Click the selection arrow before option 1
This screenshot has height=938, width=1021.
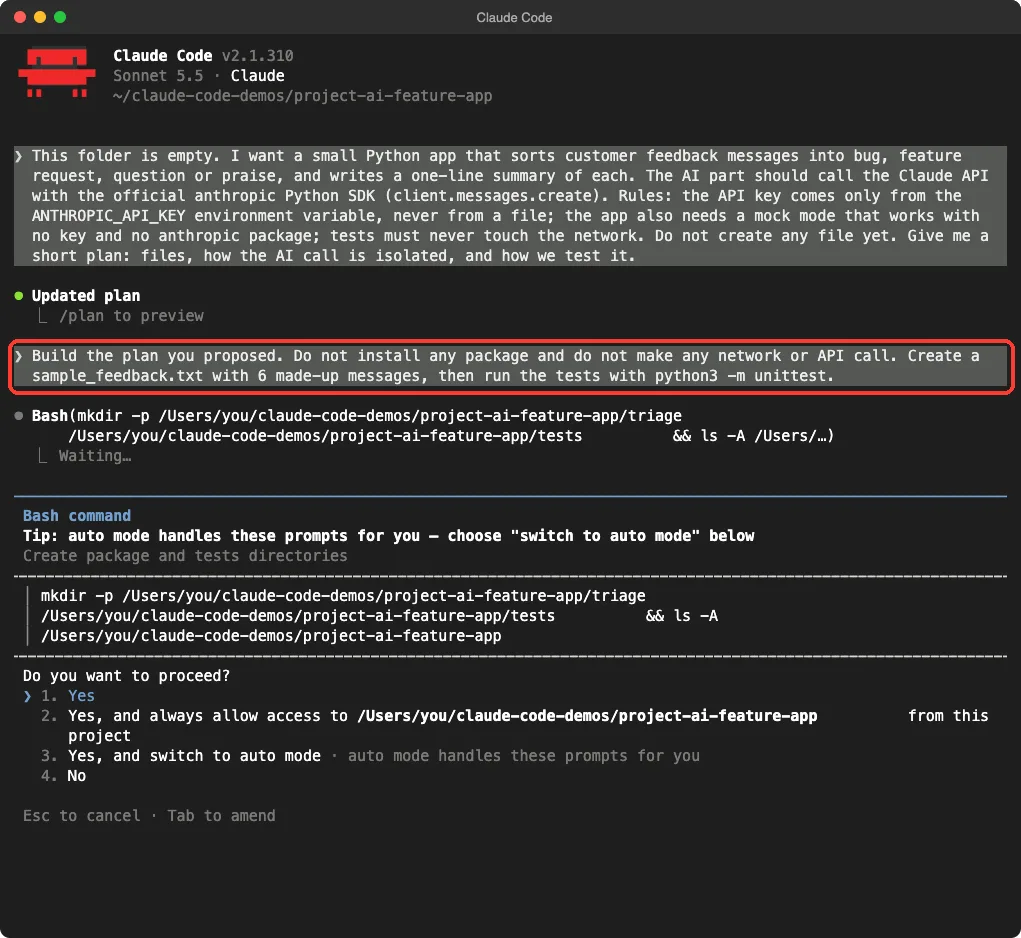coord(27,696)
